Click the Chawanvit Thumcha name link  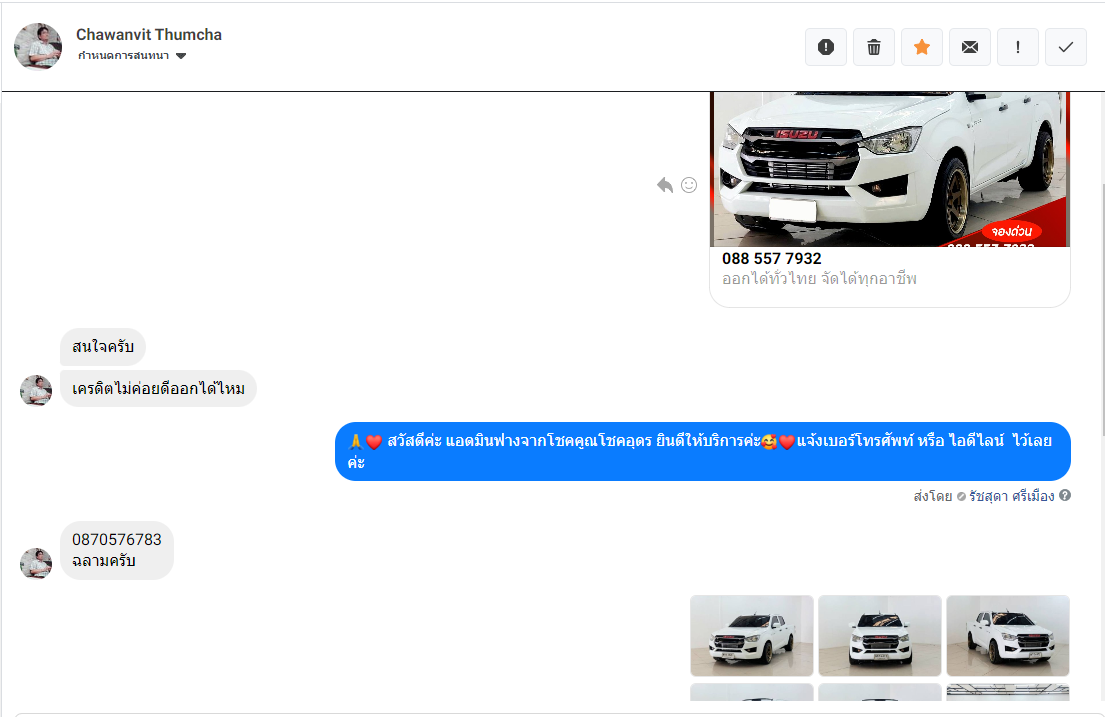click(x=149, y=35)
